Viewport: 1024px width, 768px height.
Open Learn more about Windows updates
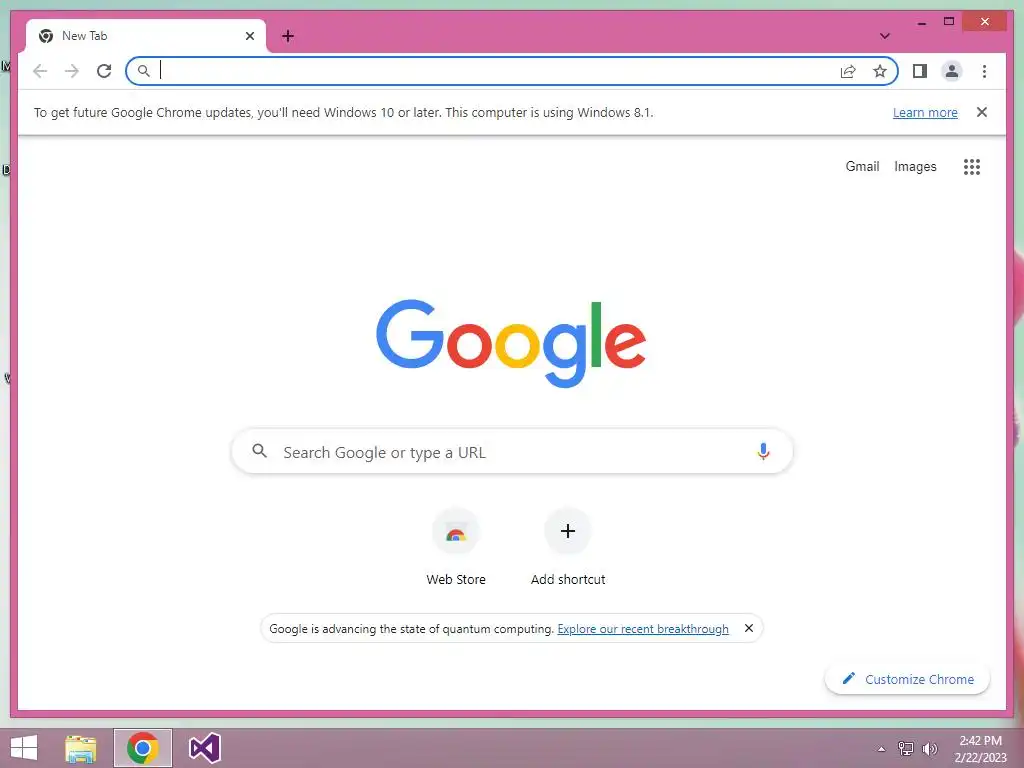tap(925, 112)
